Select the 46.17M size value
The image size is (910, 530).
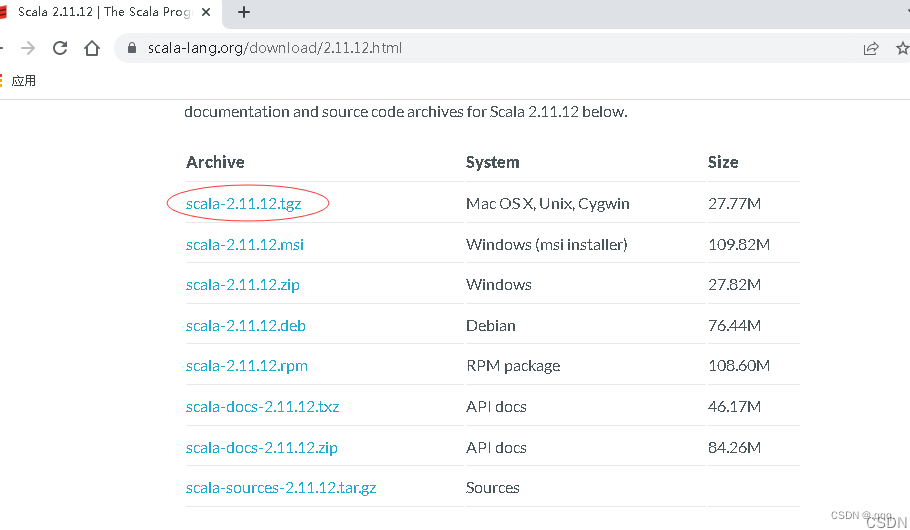[x=734, y=406]
